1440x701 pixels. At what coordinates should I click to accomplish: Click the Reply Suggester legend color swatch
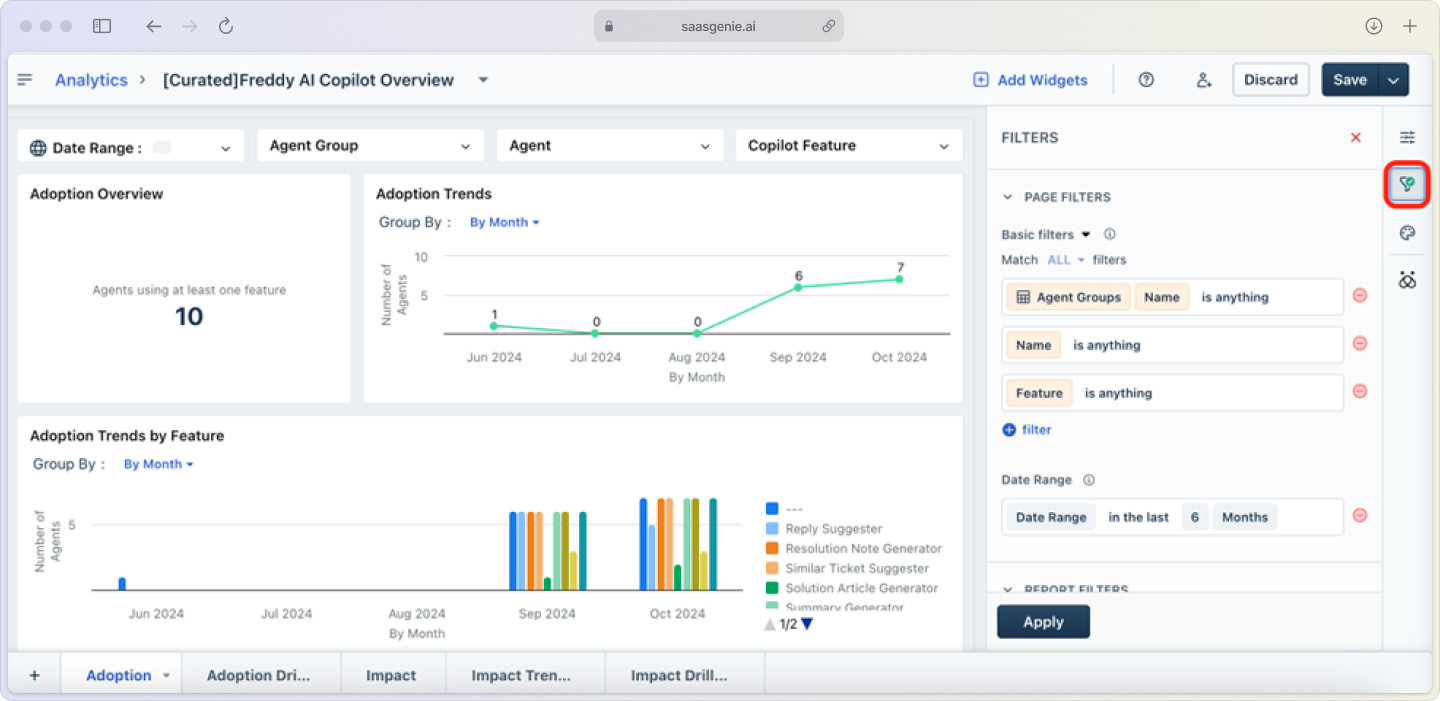[770, 528]
